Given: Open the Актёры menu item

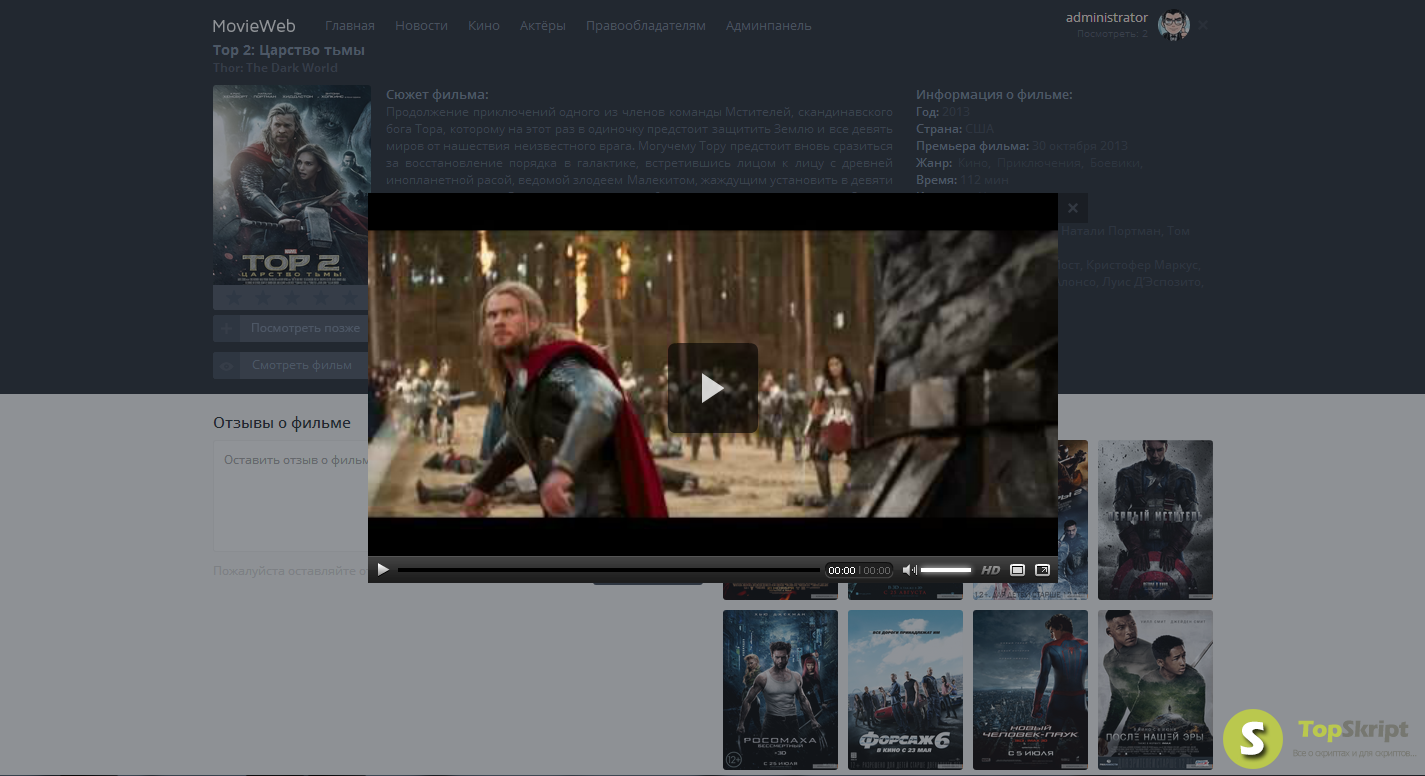Looking at the screenshot, I should click(x=543, y=26).
